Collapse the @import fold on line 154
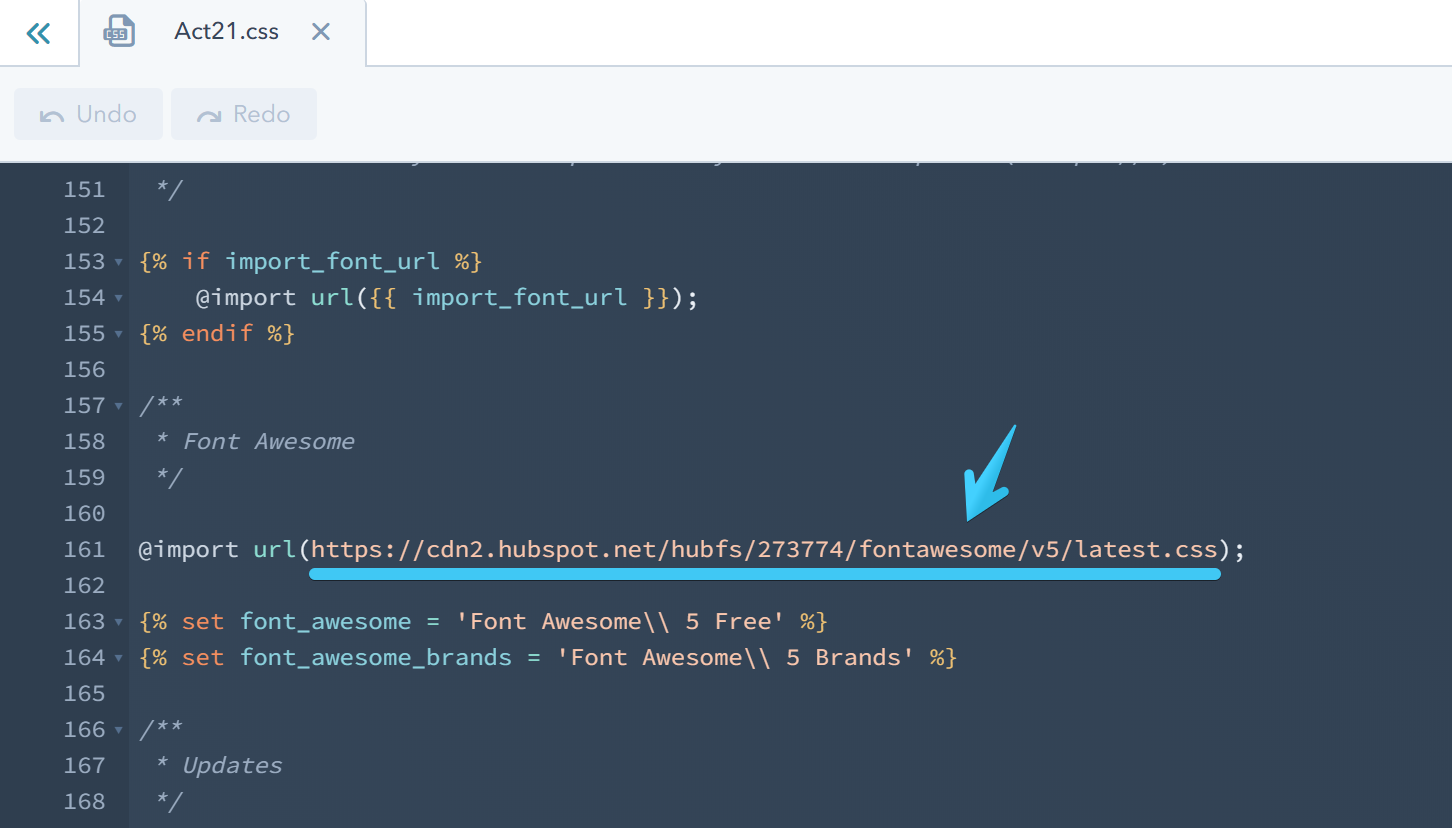 (x=118, y=297)
